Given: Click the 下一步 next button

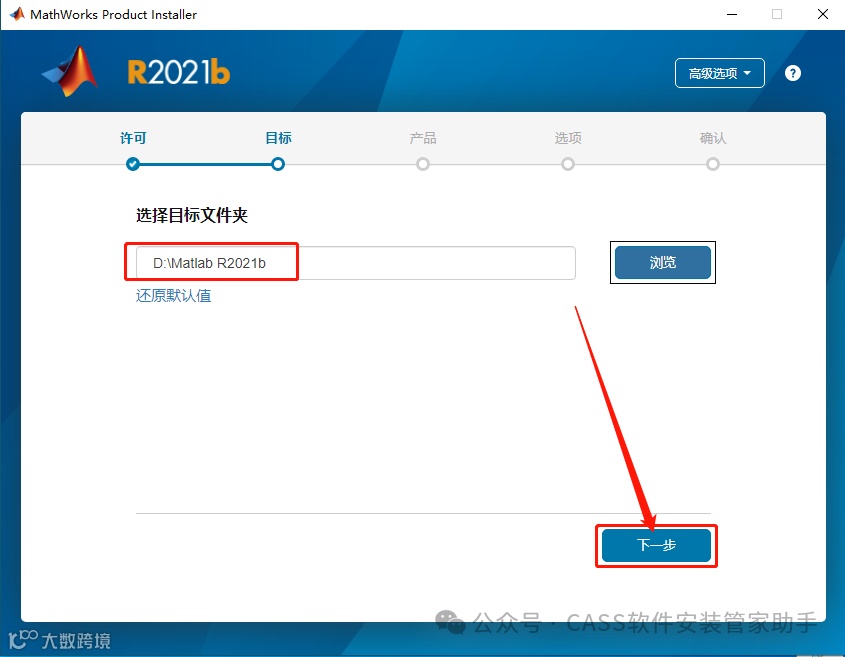Looking at the screenshot, I should 656,545.
